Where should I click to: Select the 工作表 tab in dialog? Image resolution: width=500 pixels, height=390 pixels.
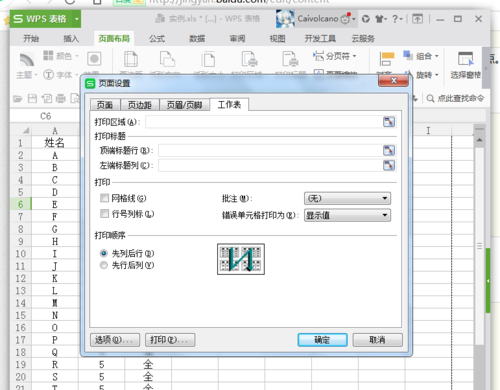(229, 105)
